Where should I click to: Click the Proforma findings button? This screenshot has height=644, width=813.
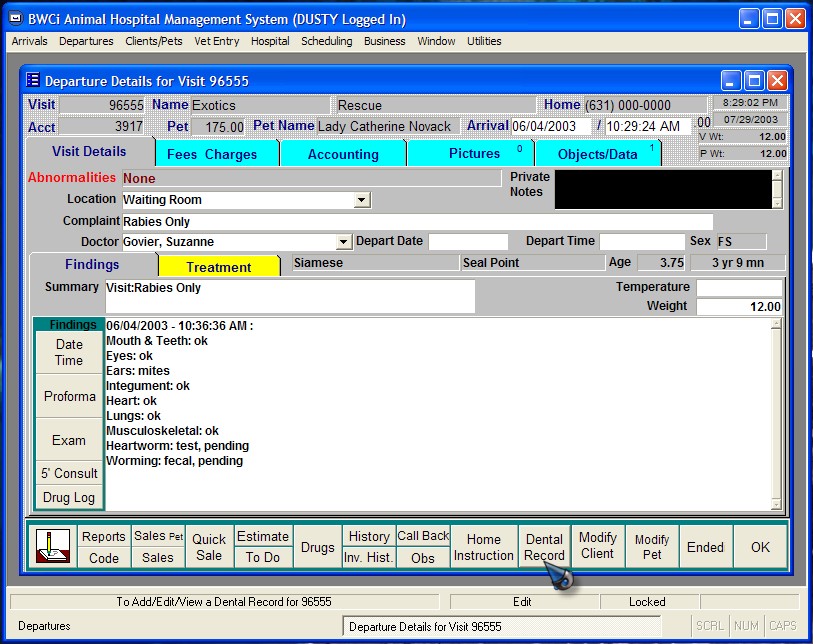[69, 396]
